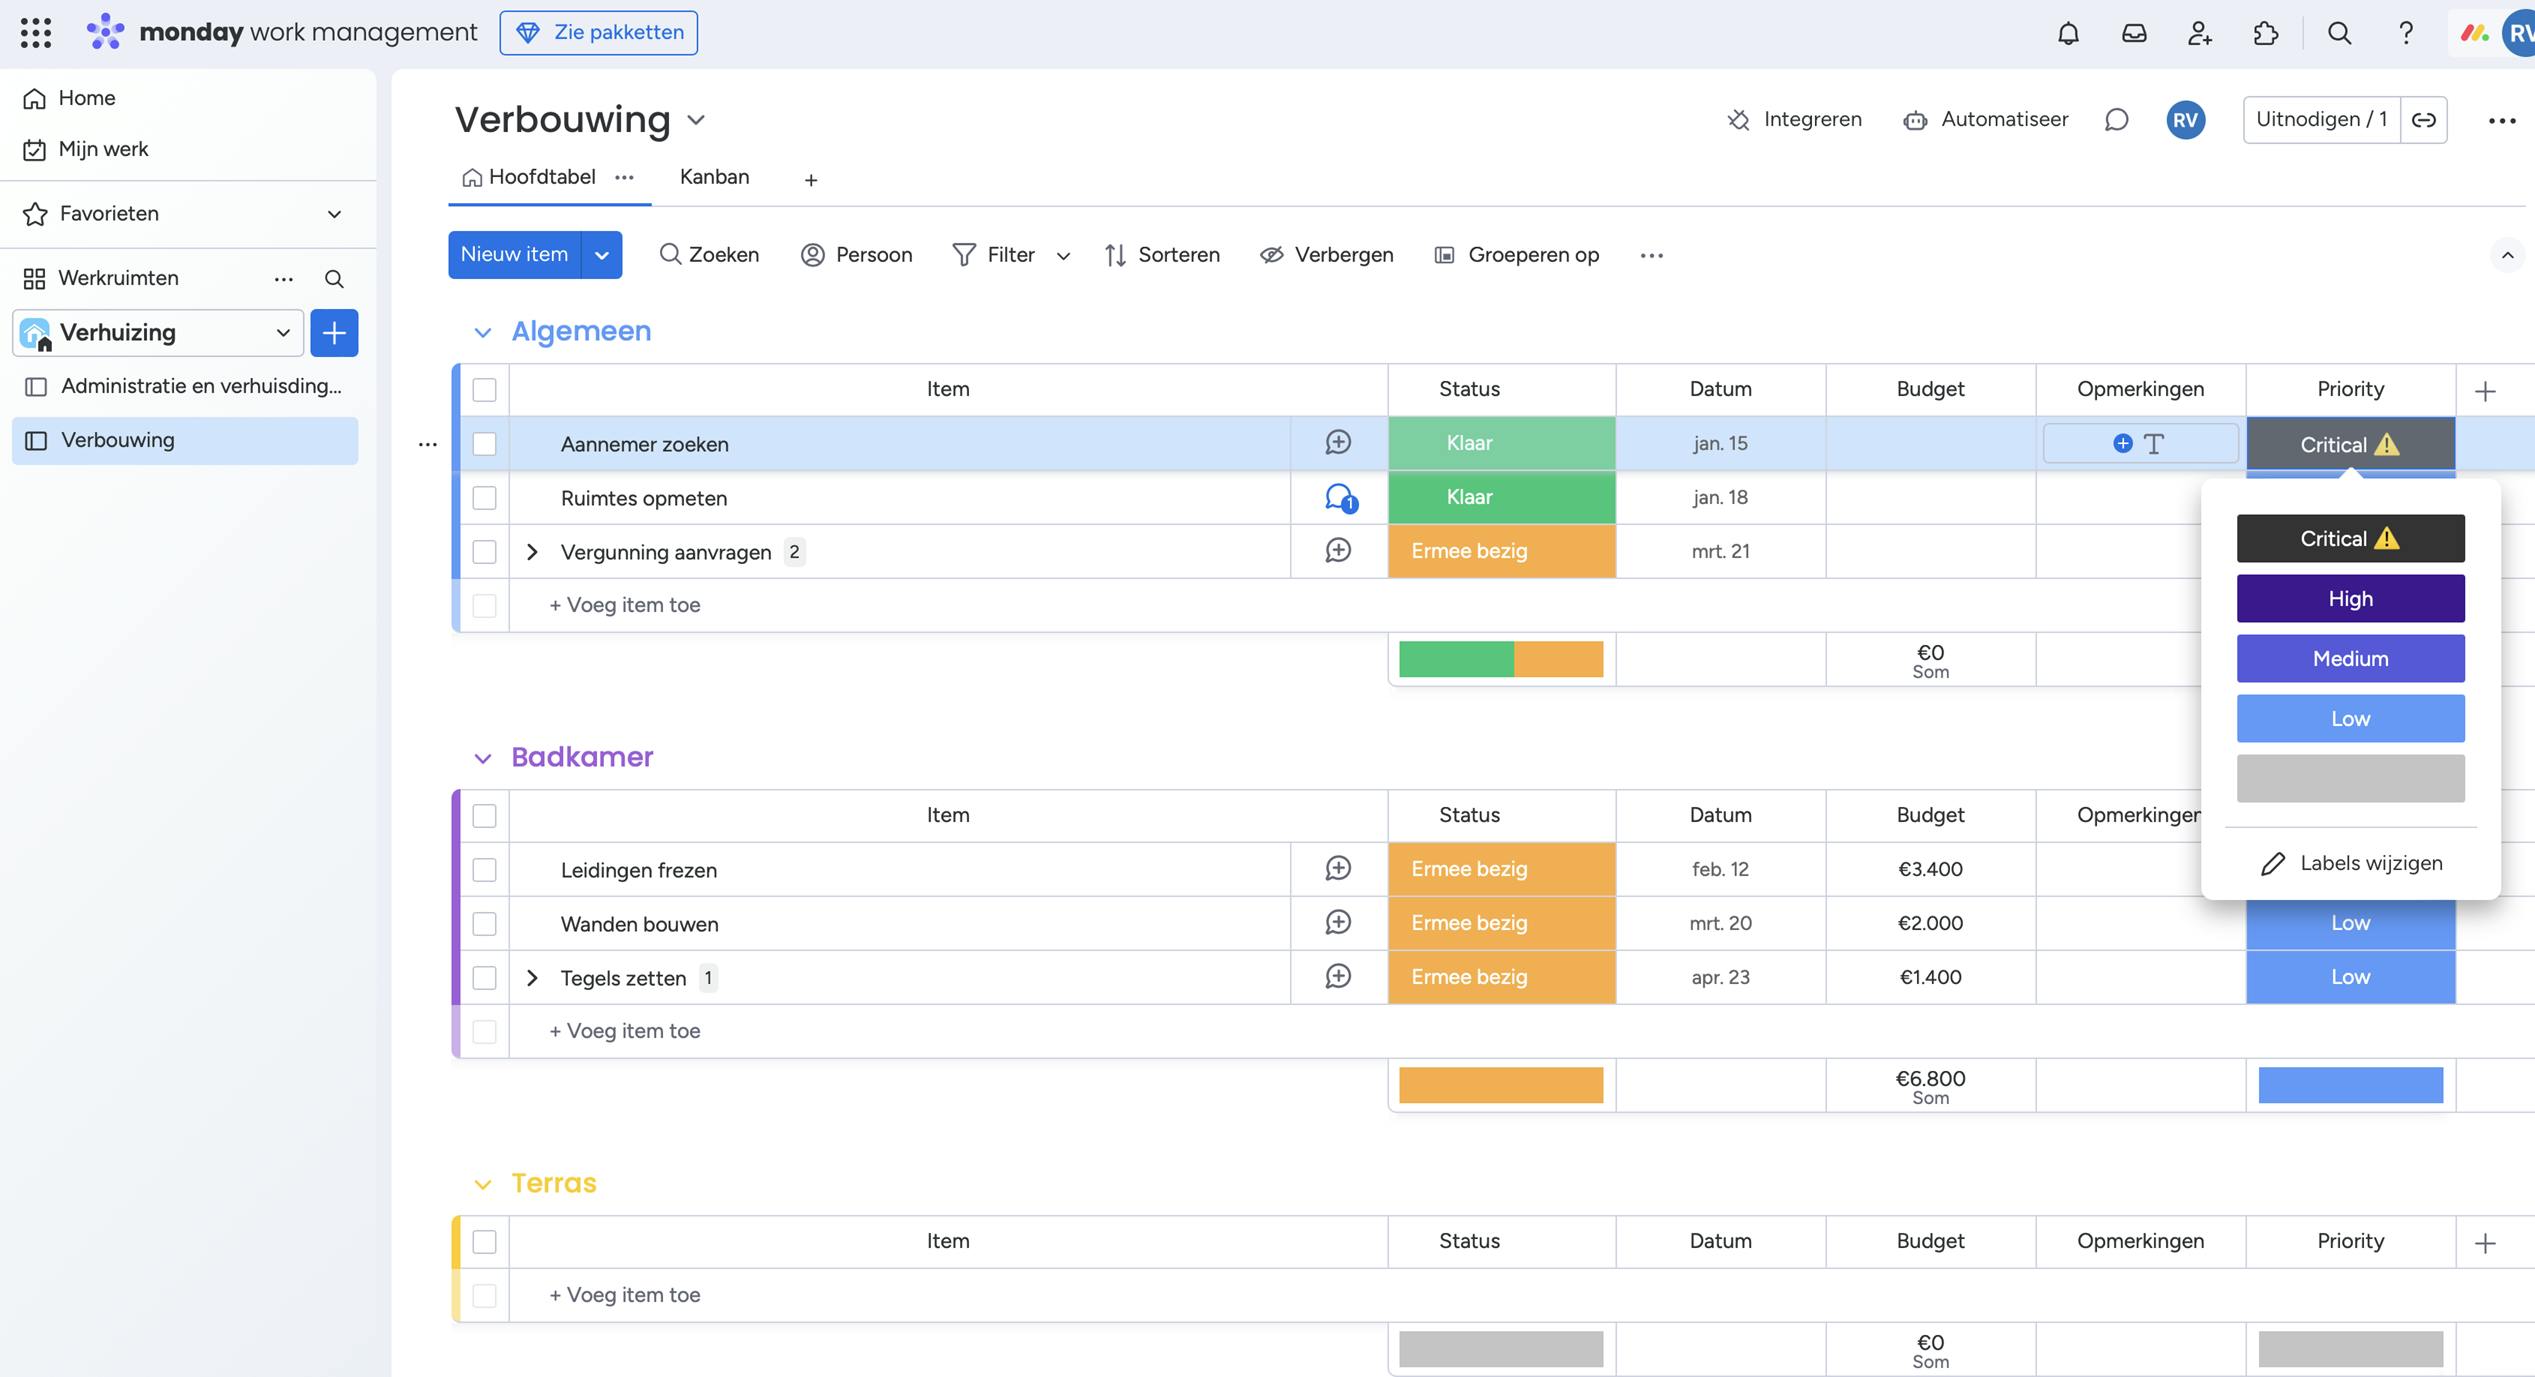Click the search everything magnifier
This screenshot has width=2535, height=1377.
click(x=2339, y=33)
